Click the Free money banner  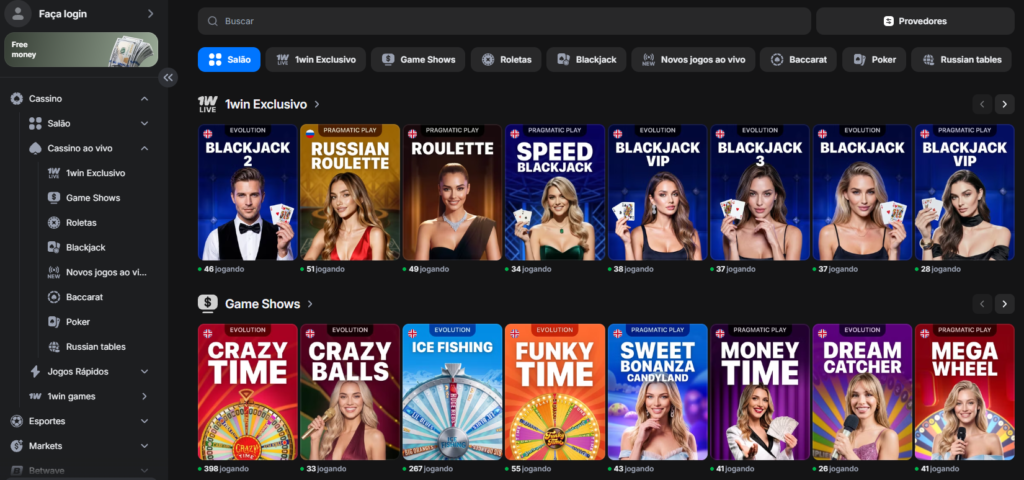coord(81,50)
